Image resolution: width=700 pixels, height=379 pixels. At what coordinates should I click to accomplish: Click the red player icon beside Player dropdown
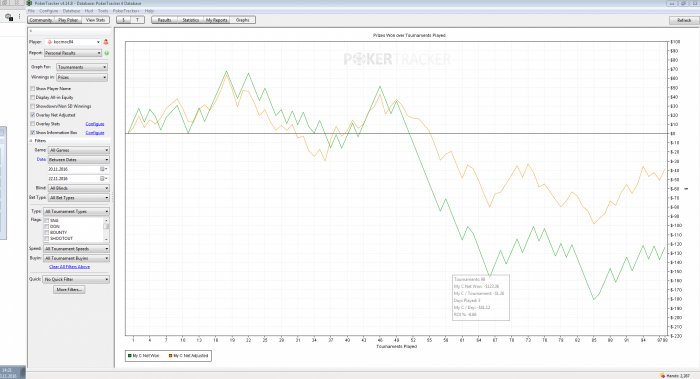pos(106,42)
